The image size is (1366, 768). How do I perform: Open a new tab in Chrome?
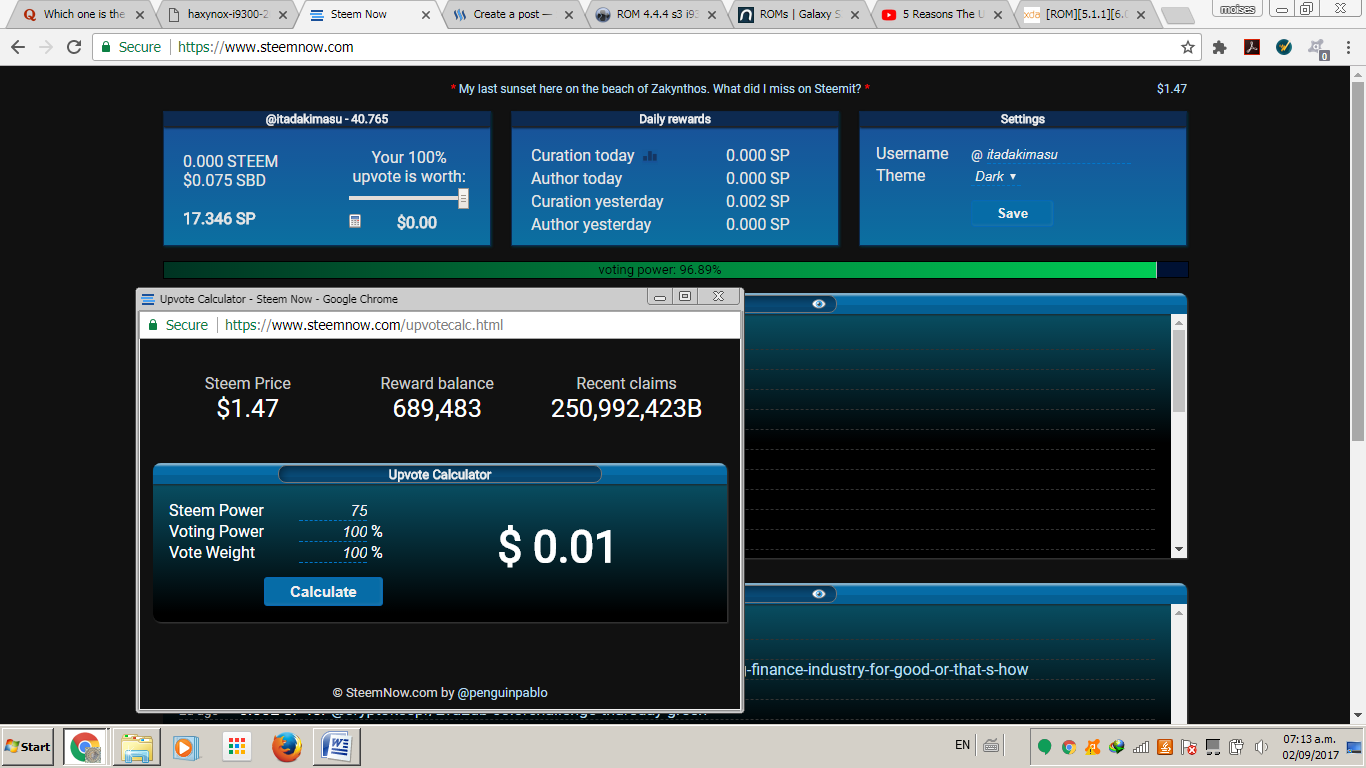pos(1177,16)
